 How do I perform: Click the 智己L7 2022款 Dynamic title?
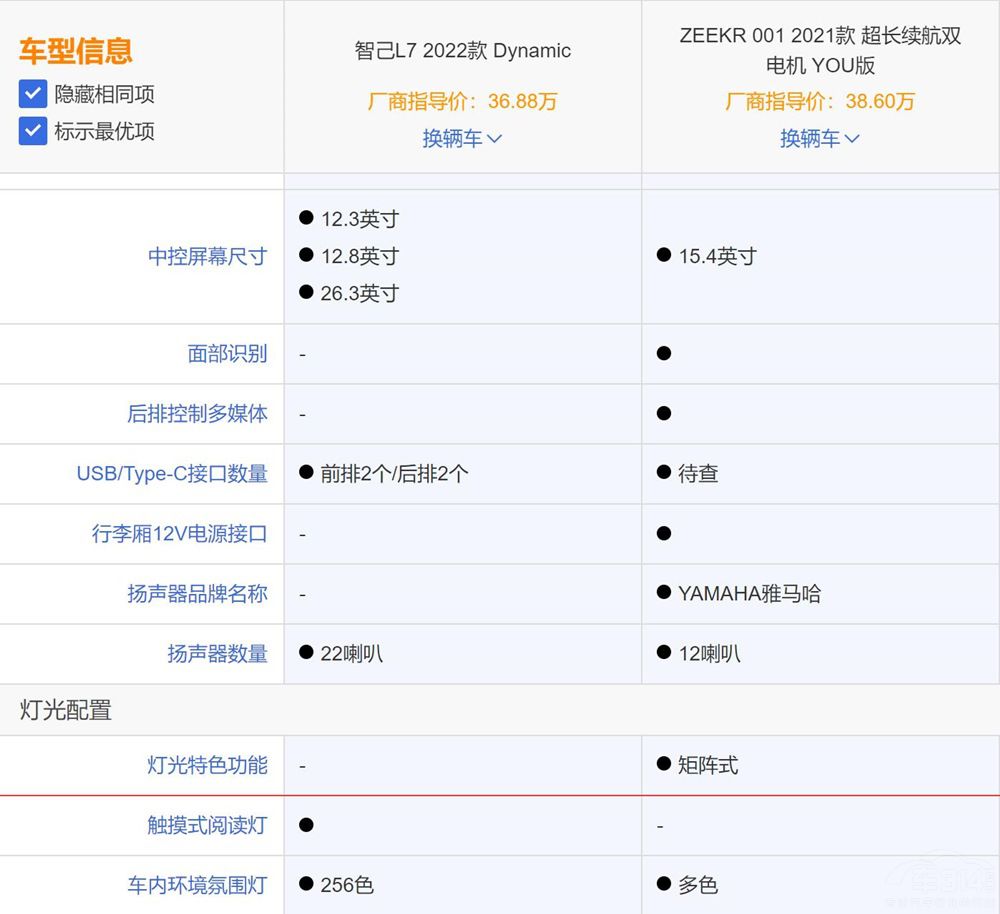click(462, 51)
